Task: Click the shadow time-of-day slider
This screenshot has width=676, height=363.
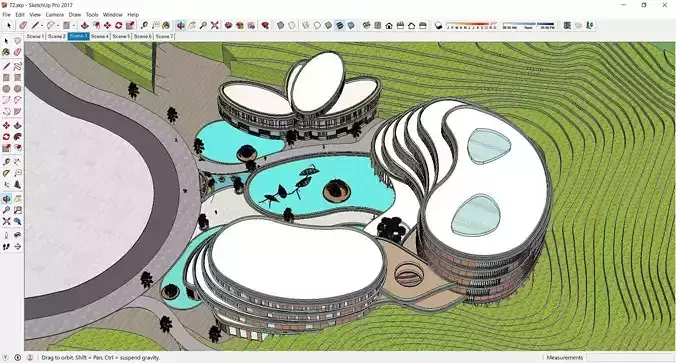Action: pos(529,25)
